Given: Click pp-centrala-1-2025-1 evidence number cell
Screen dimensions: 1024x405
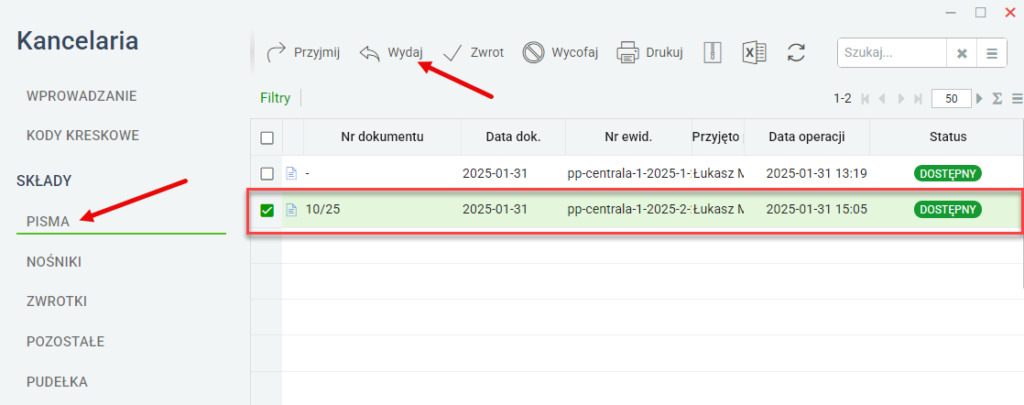Looking at the screenshot, I should pyautogui.click(x=630, y=174).
